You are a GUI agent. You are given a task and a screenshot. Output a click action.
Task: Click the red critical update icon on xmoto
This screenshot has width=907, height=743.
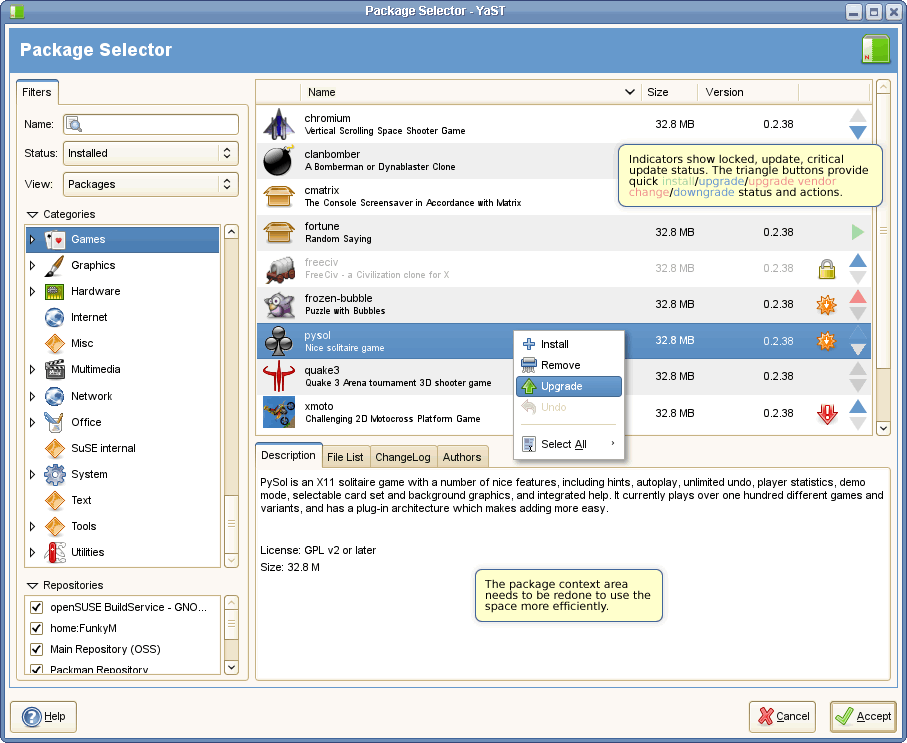click(827, 413)
